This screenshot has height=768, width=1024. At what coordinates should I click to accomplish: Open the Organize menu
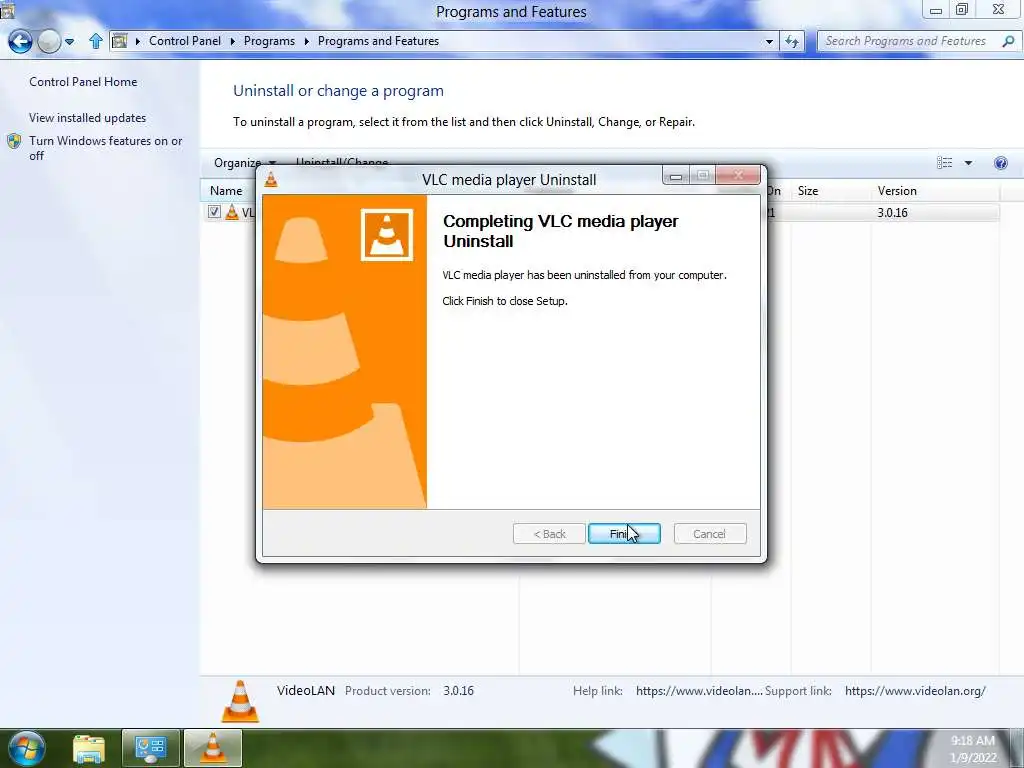(x=245, y=163)
